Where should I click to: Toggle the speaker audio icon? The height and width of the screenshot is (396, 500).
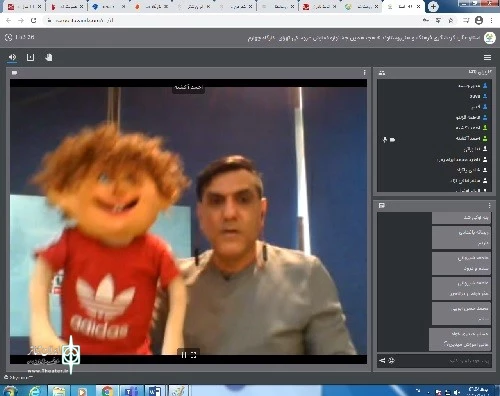[x=12, y=57]
